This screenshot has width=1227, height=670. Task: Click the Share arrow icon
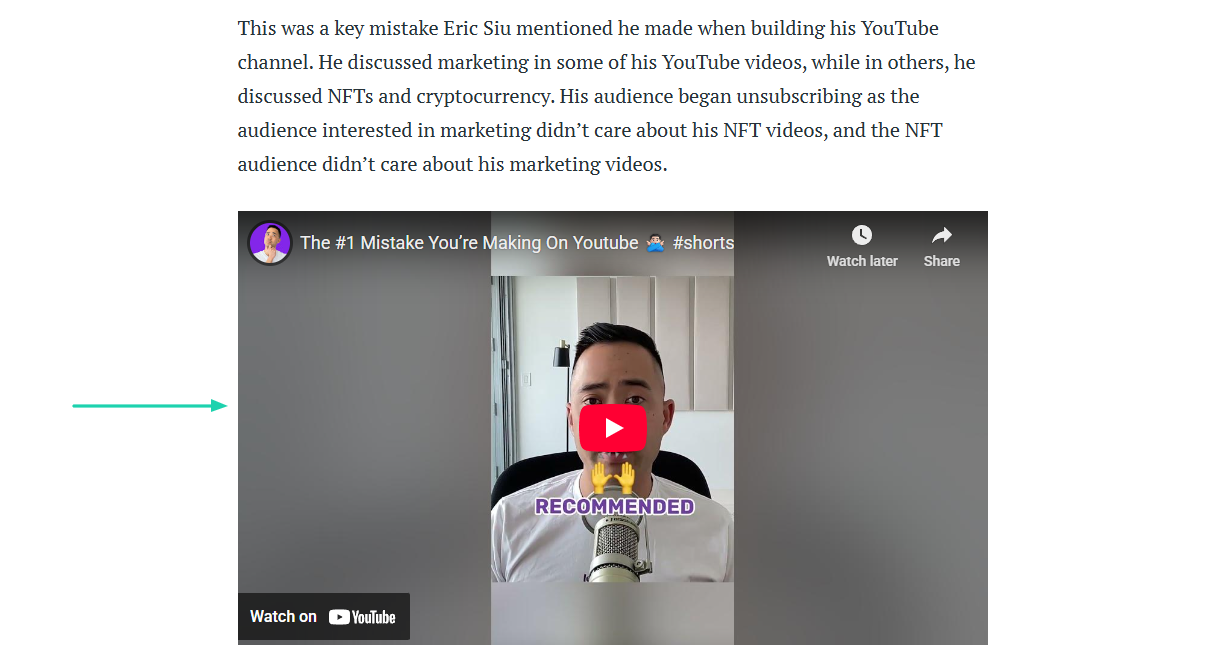click(x=942, y=235)
